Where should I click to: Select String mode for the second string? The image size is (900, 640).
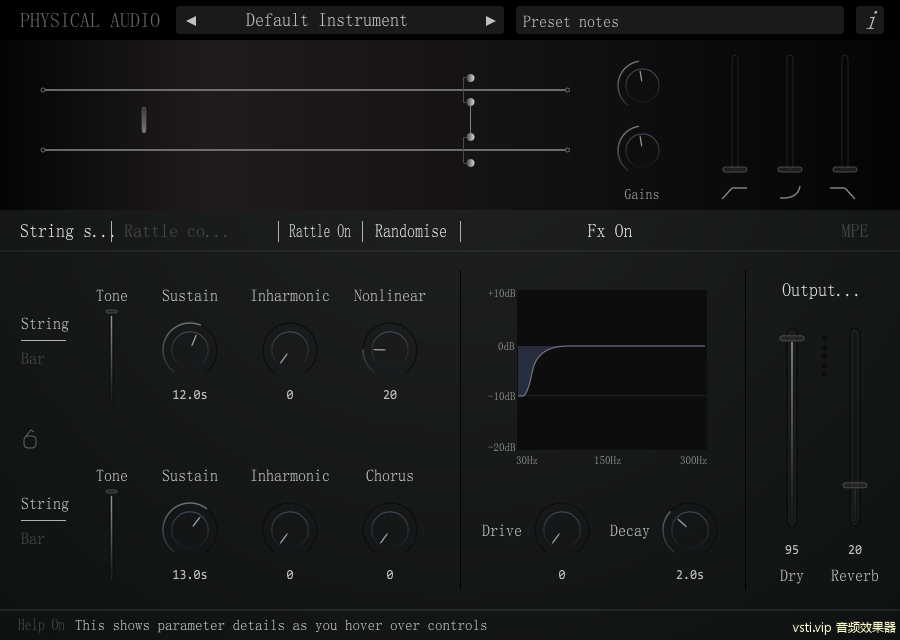coord(45,504)
